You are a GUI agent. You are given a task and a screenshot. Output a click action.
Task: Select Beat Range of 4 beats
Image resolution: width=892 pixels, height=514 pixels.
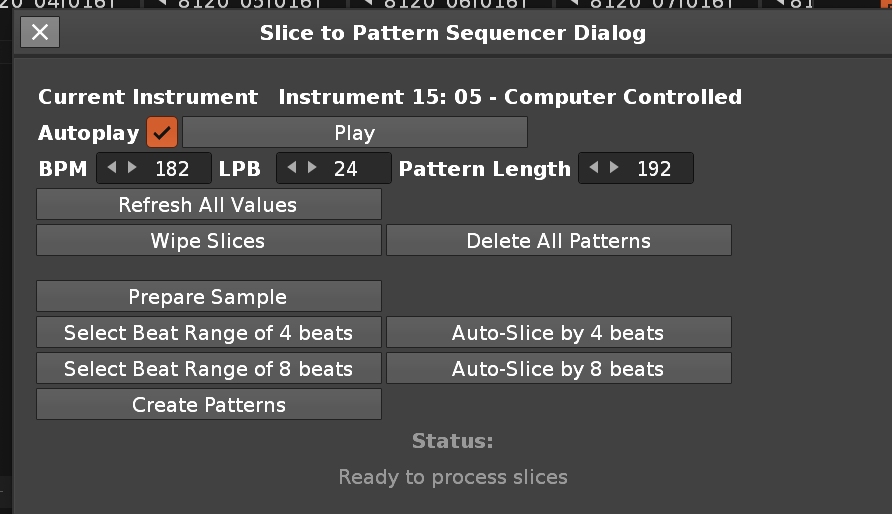(209, 332)
